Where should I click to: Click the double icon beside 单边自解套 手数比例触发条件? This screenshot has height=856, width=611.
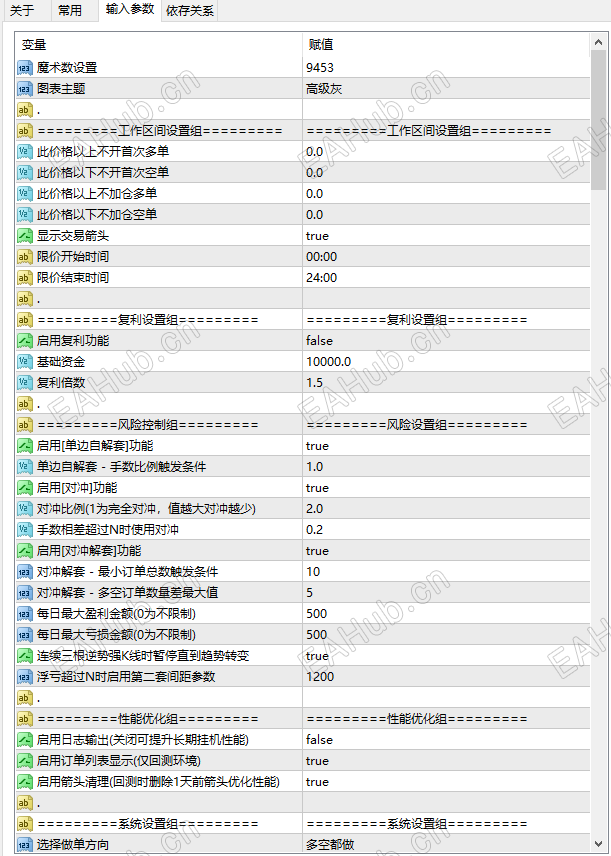coord(25,467)
